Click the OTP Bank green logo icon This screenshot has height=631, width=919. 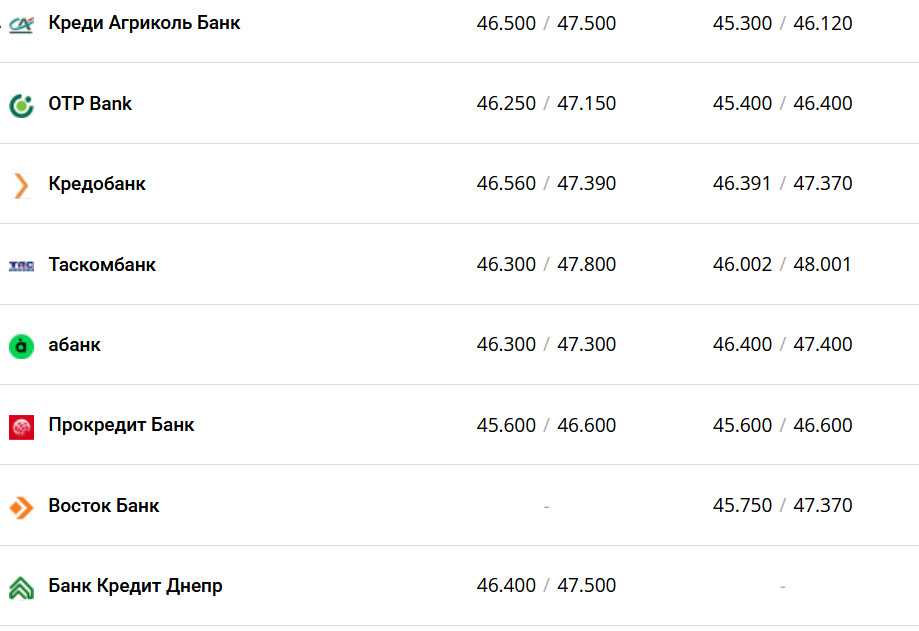point(21,105)
